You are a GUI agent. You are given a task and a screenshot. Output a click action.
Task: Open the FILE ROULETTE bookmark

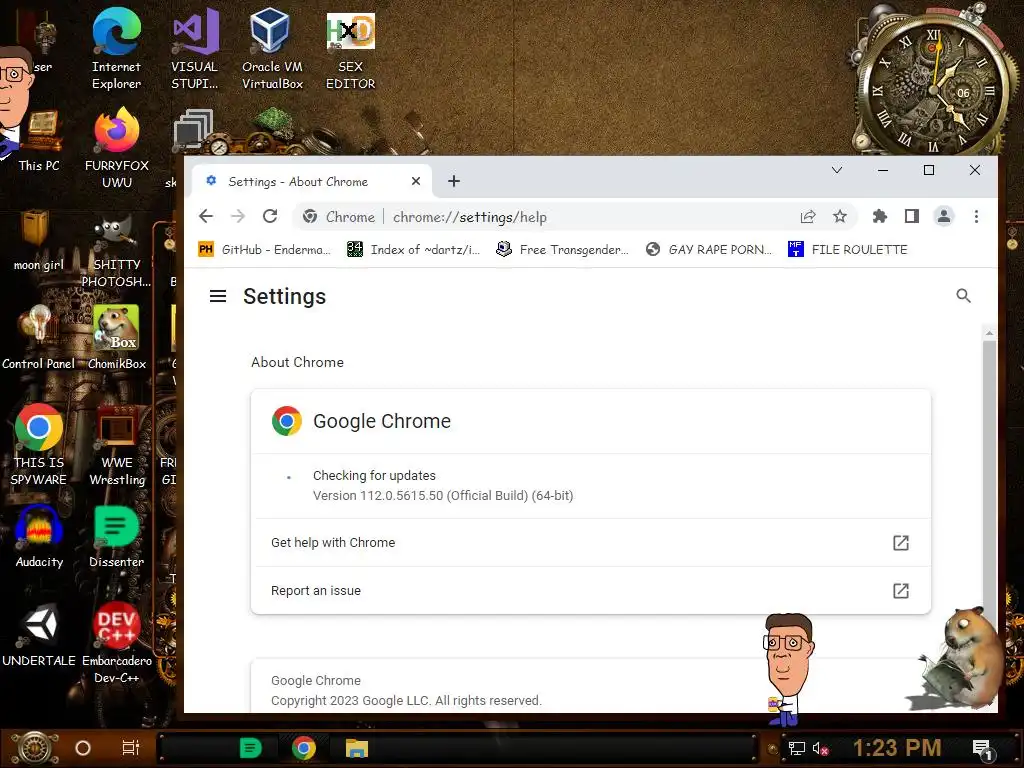click(848, 249)
